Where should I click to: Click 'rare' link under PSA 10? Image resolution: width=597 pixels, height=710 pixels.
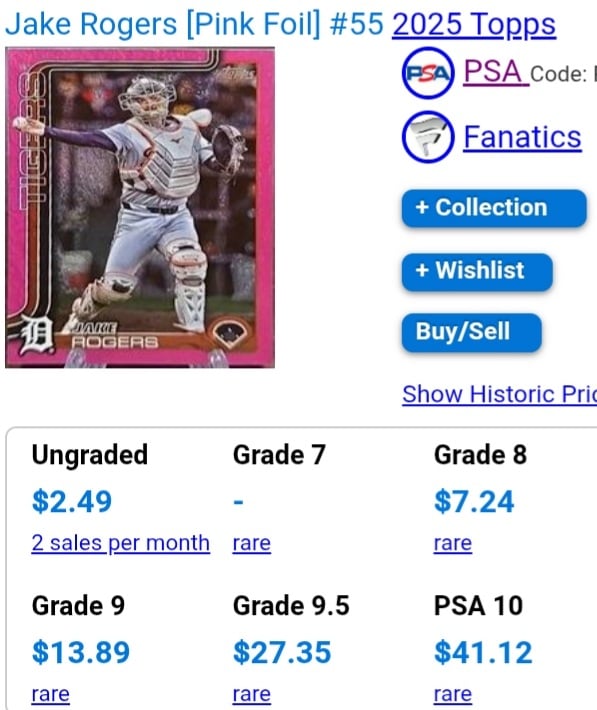[x=453, y=694]
